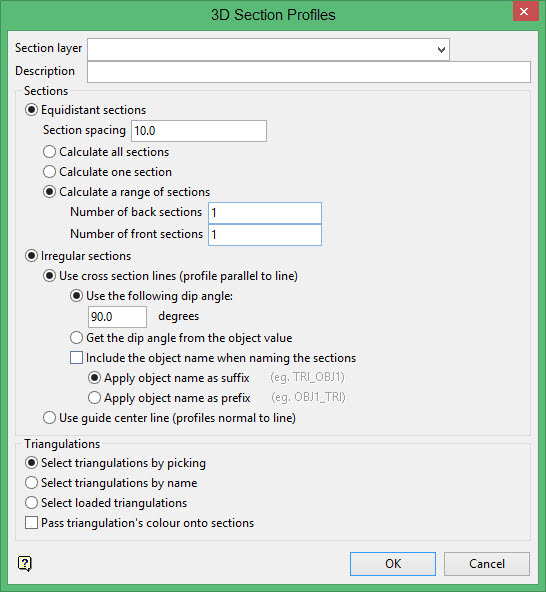Edit the dip angle degrees field

pyautogui.click(x=117, y=316)
